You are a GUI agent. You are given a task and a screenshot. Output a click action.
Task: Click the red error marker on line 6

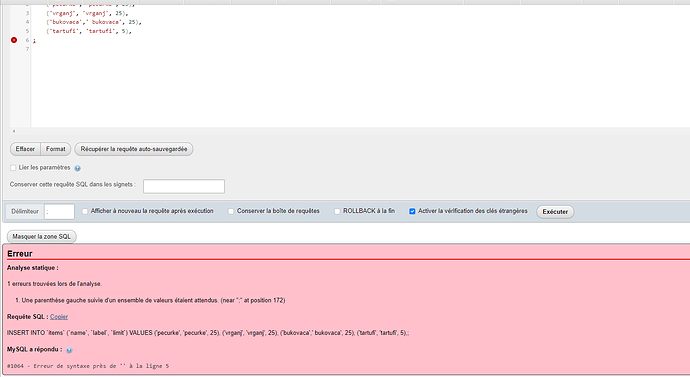14,40
